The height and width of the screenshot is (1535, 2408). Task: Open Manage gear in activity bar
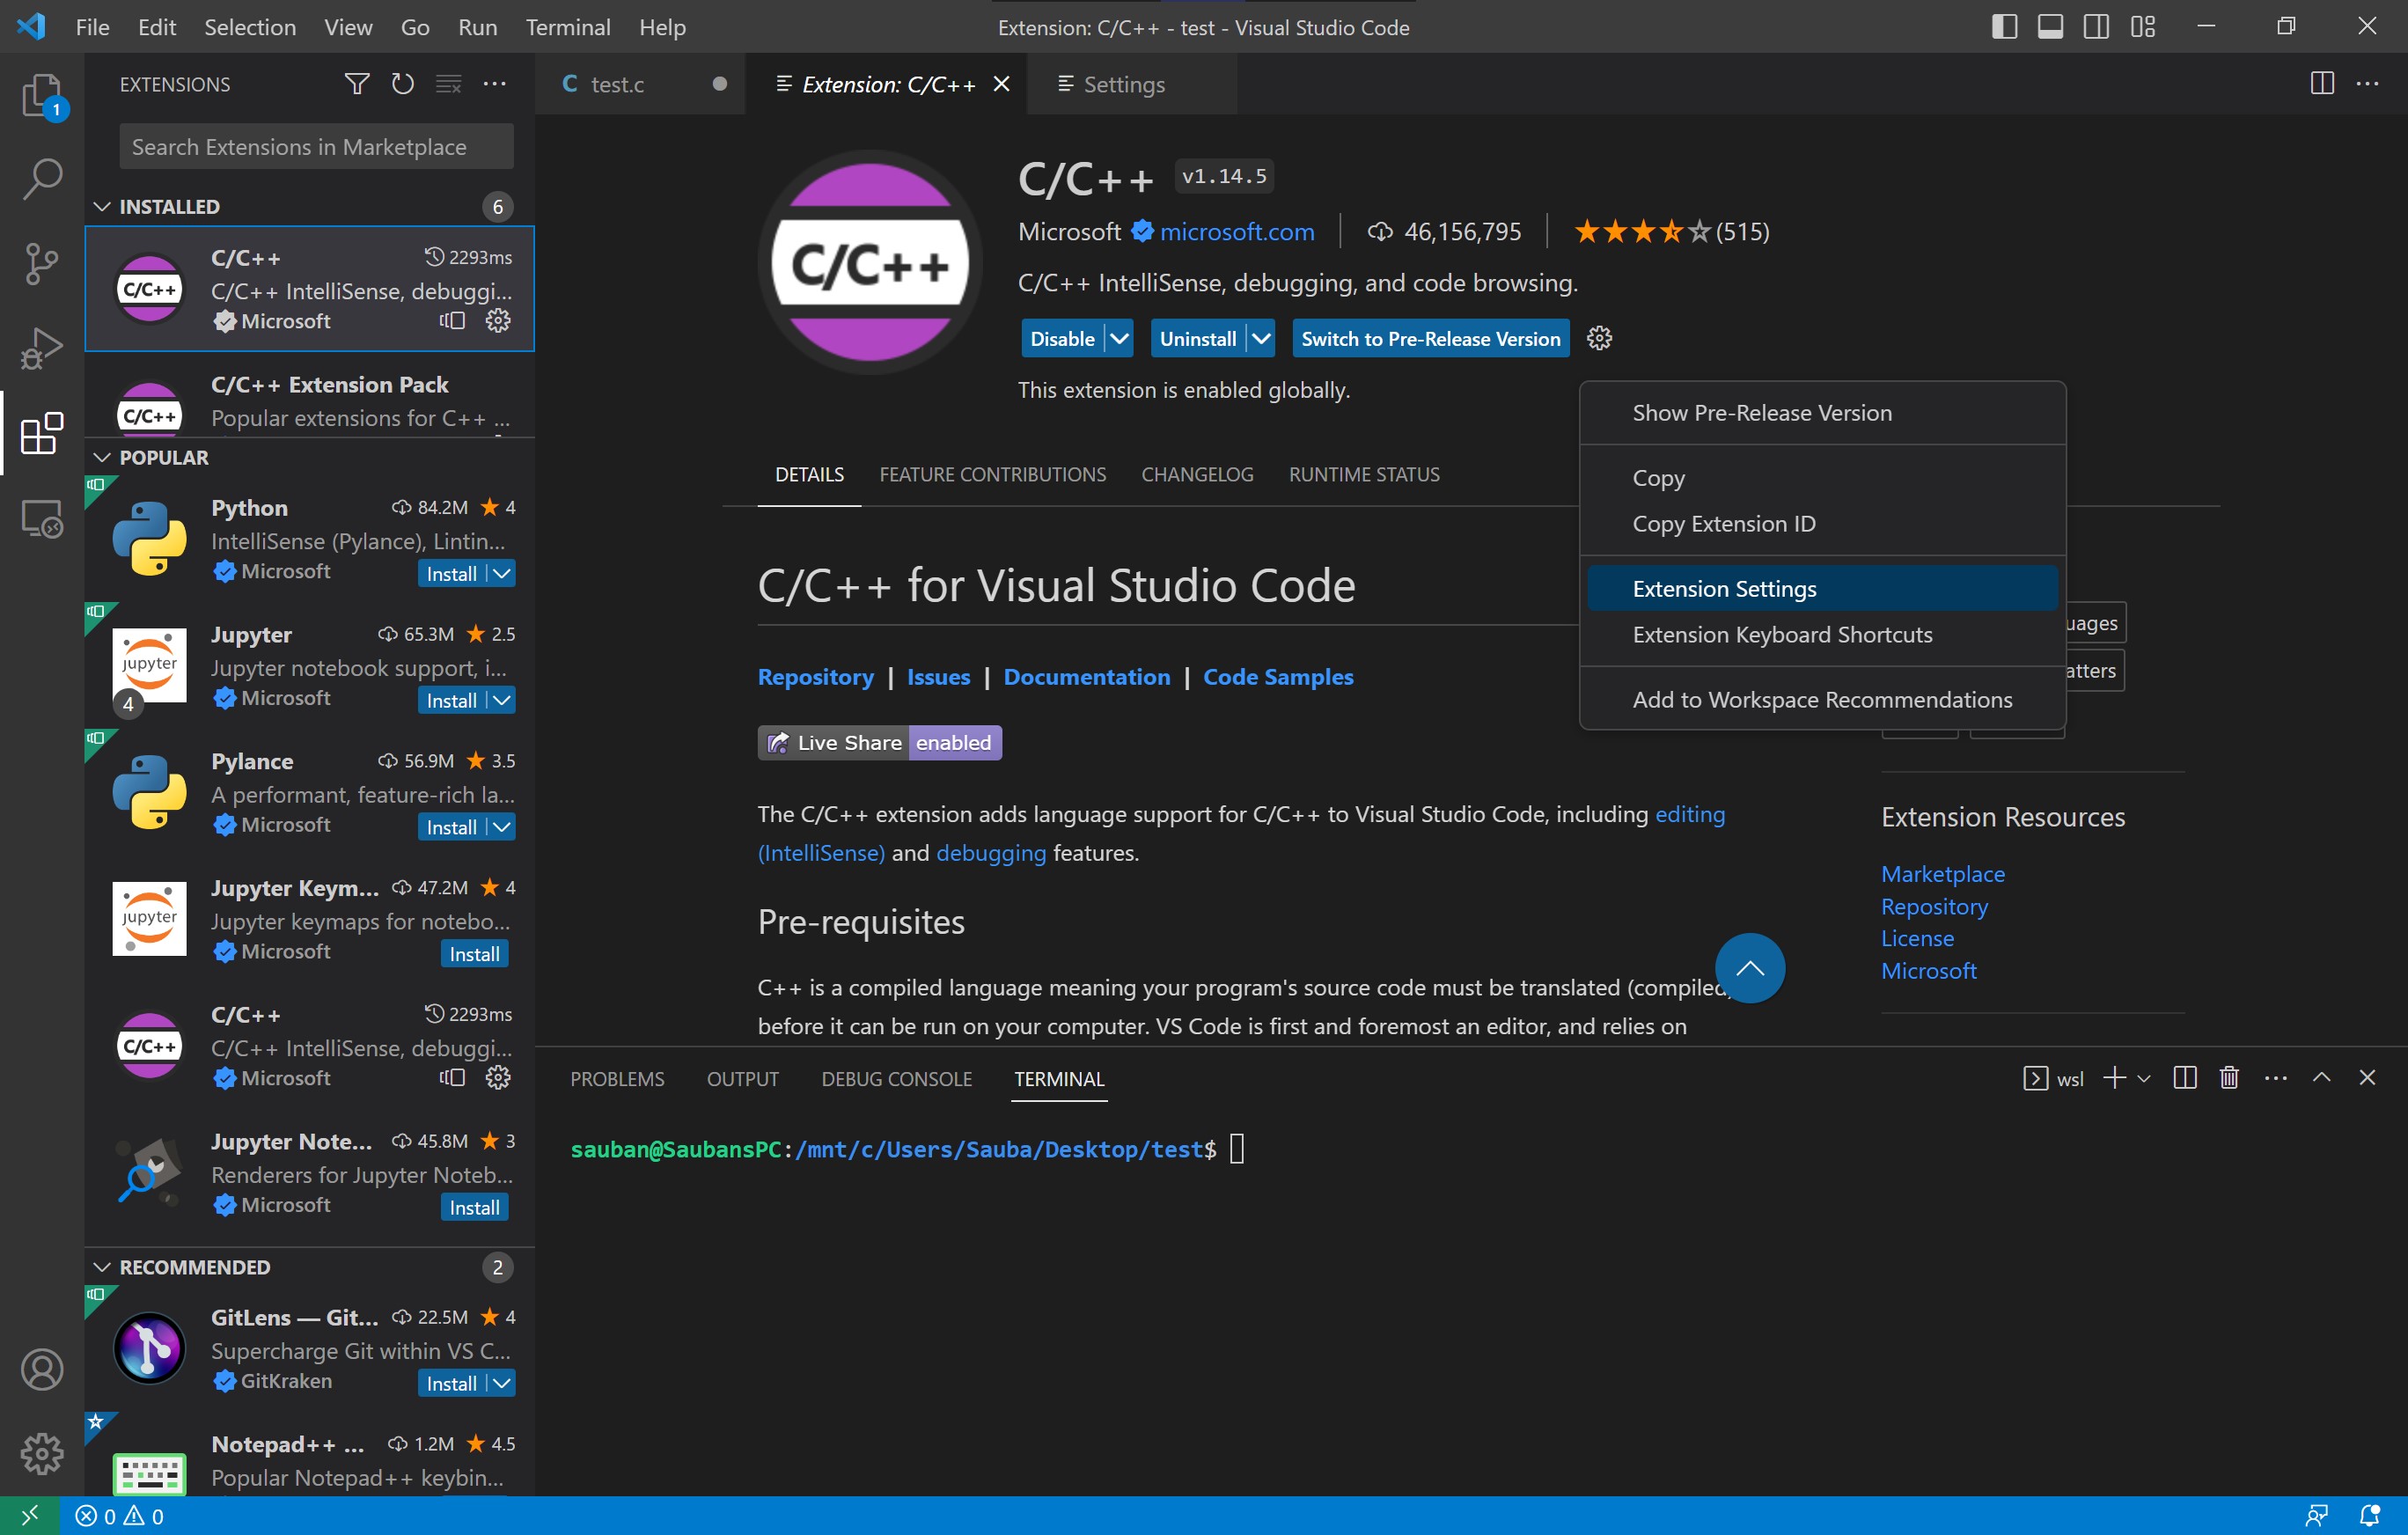(x=42, y=1452)
